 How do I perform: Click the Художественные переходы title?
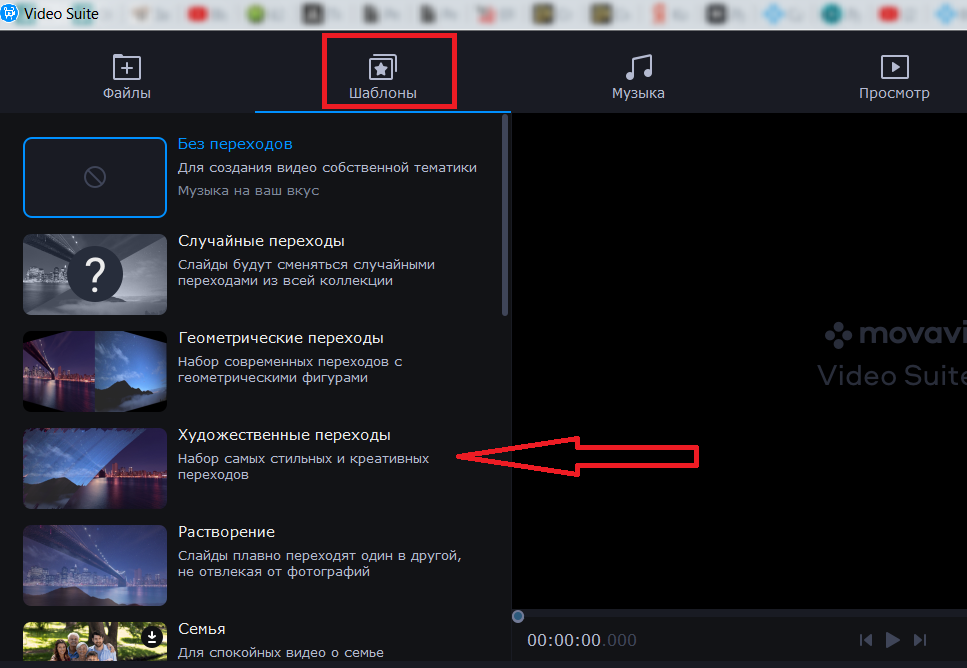pyautogui.click(x=284, y=435)
